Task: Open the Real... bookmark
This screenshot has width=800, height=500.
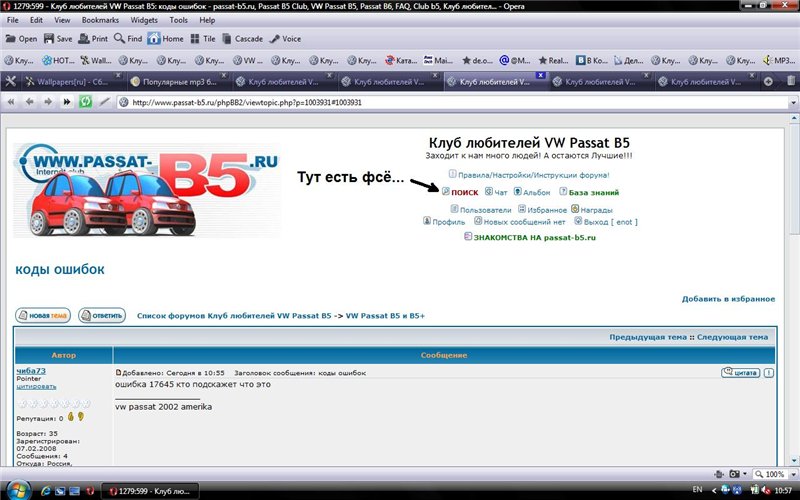Action: point(553,60)
